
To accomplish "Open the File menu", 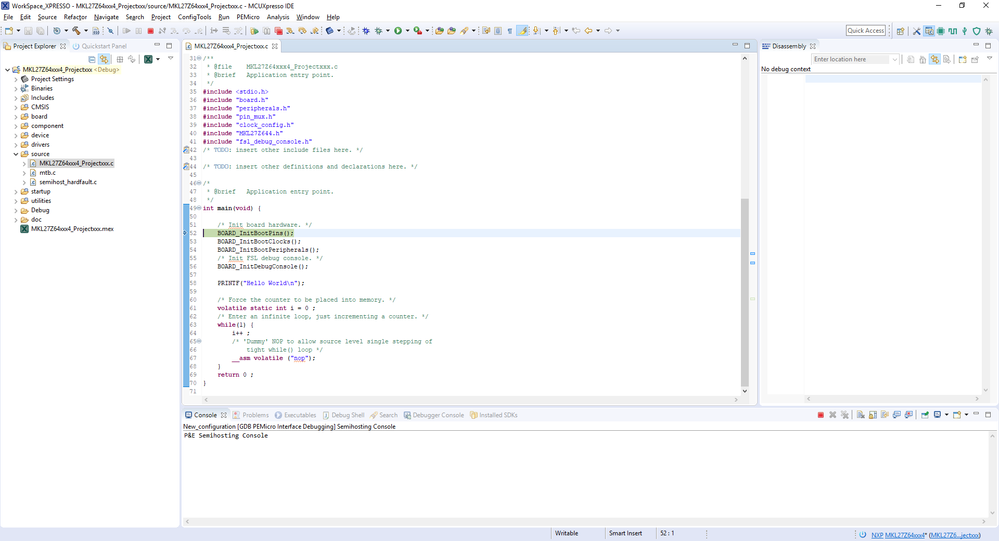I will point(8,17).
